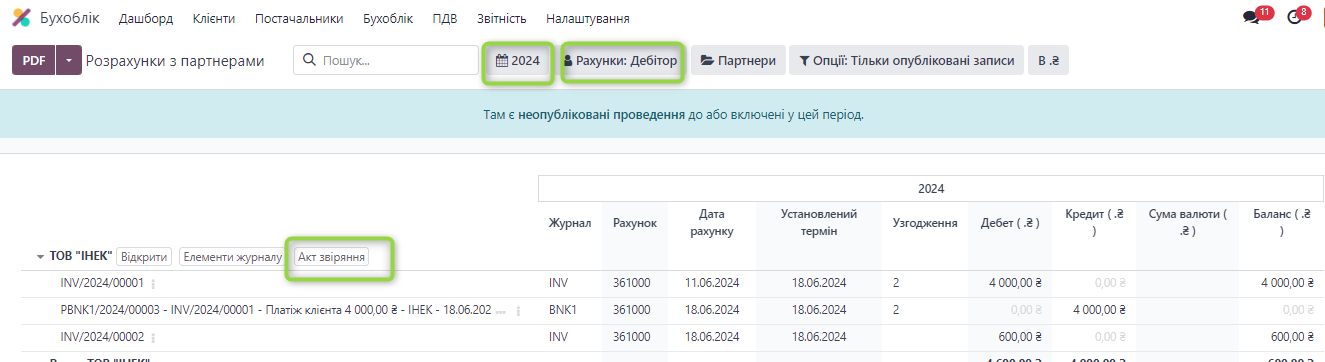Click the three-dot icon next to INV/2024/00001
Screen dimensions: 1325x362
pyautogui.click(x=153, y=284)
